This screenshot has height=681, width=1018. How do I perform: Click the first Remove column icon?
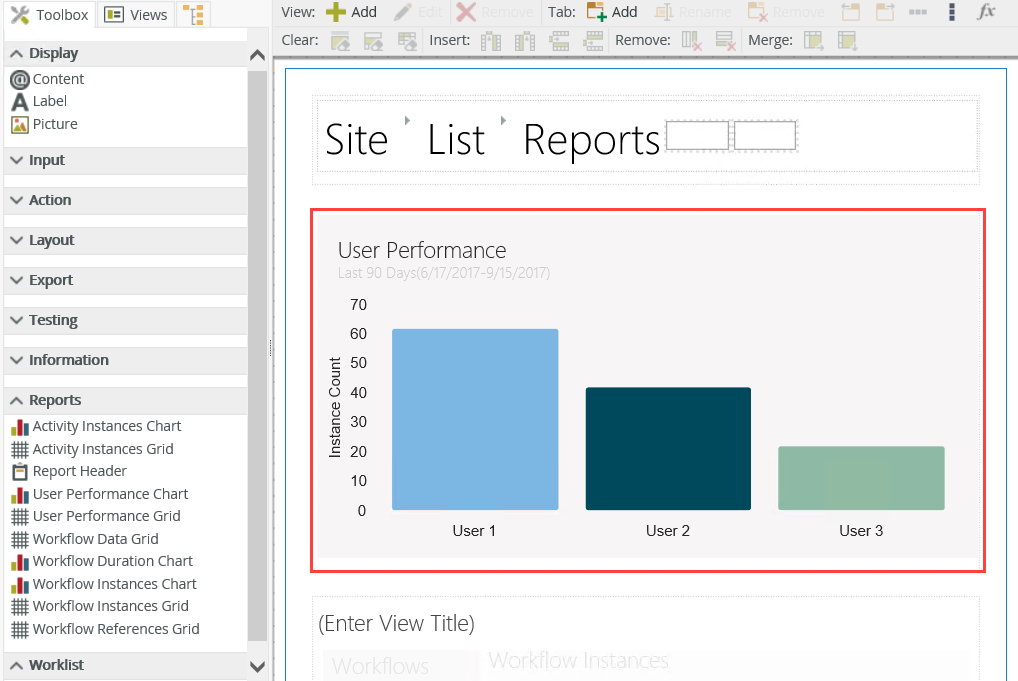(x=691, y=41)
